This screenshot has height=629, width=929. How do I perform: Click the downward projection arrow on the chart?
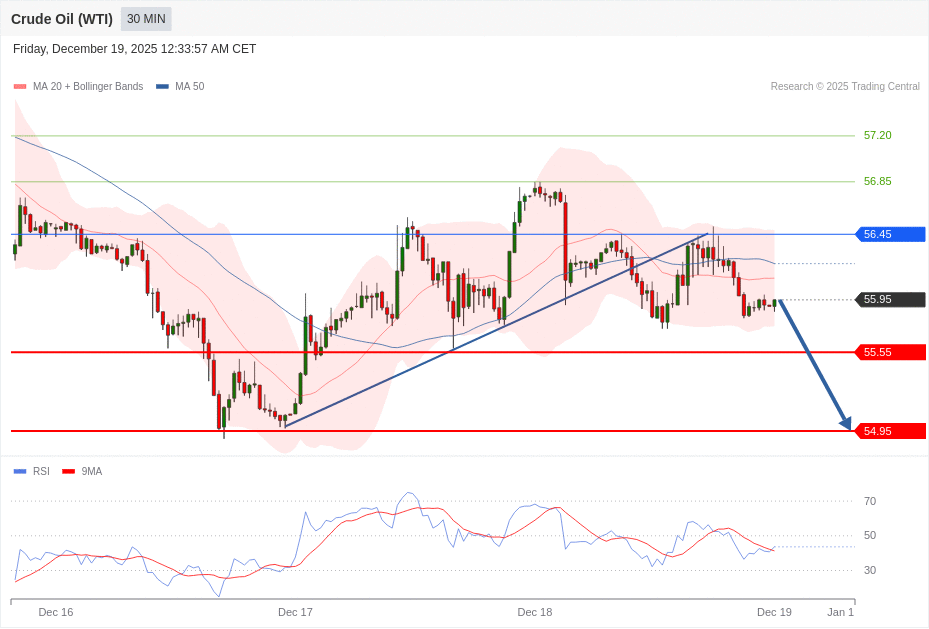812,360
